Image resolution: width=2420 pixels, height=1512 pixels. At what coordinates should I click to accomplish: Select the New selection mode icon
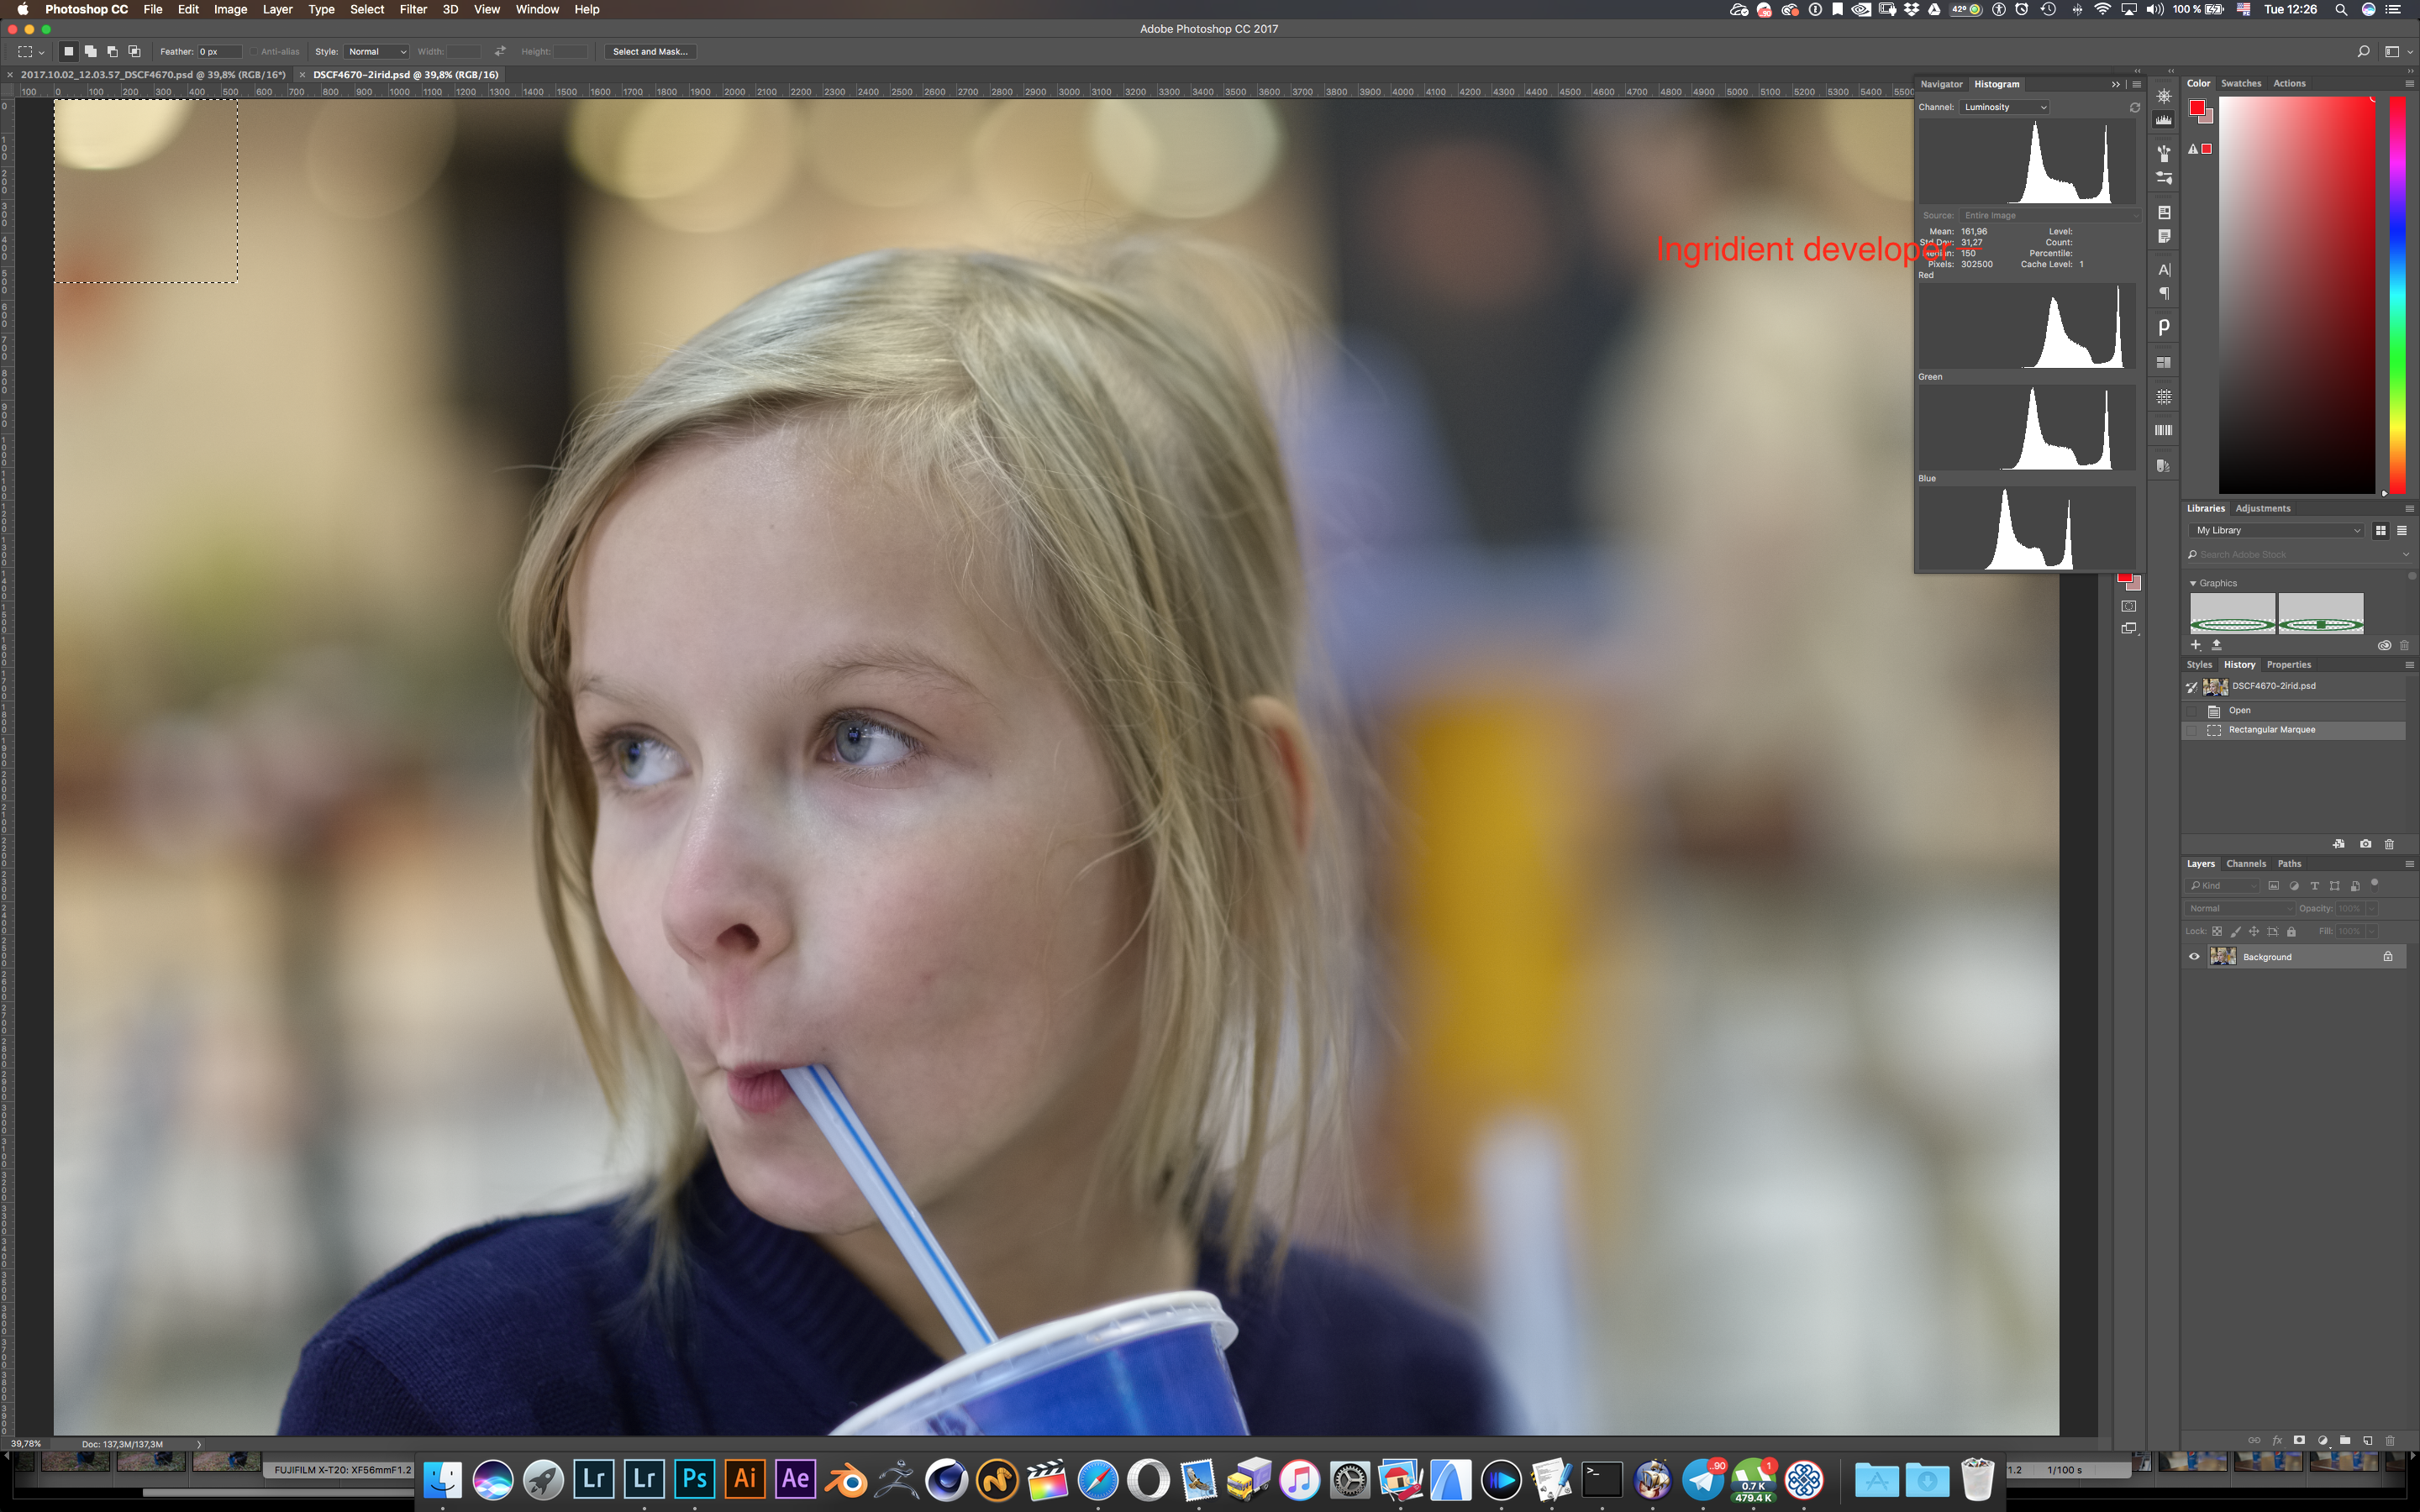pyautogui.click(x=69, y=51)
